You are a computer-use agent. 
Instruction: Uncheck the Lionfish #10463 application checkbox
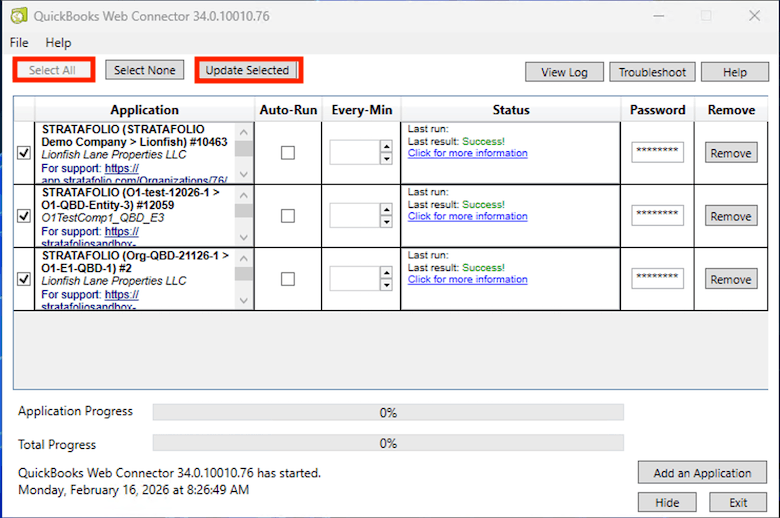[24, 153]
